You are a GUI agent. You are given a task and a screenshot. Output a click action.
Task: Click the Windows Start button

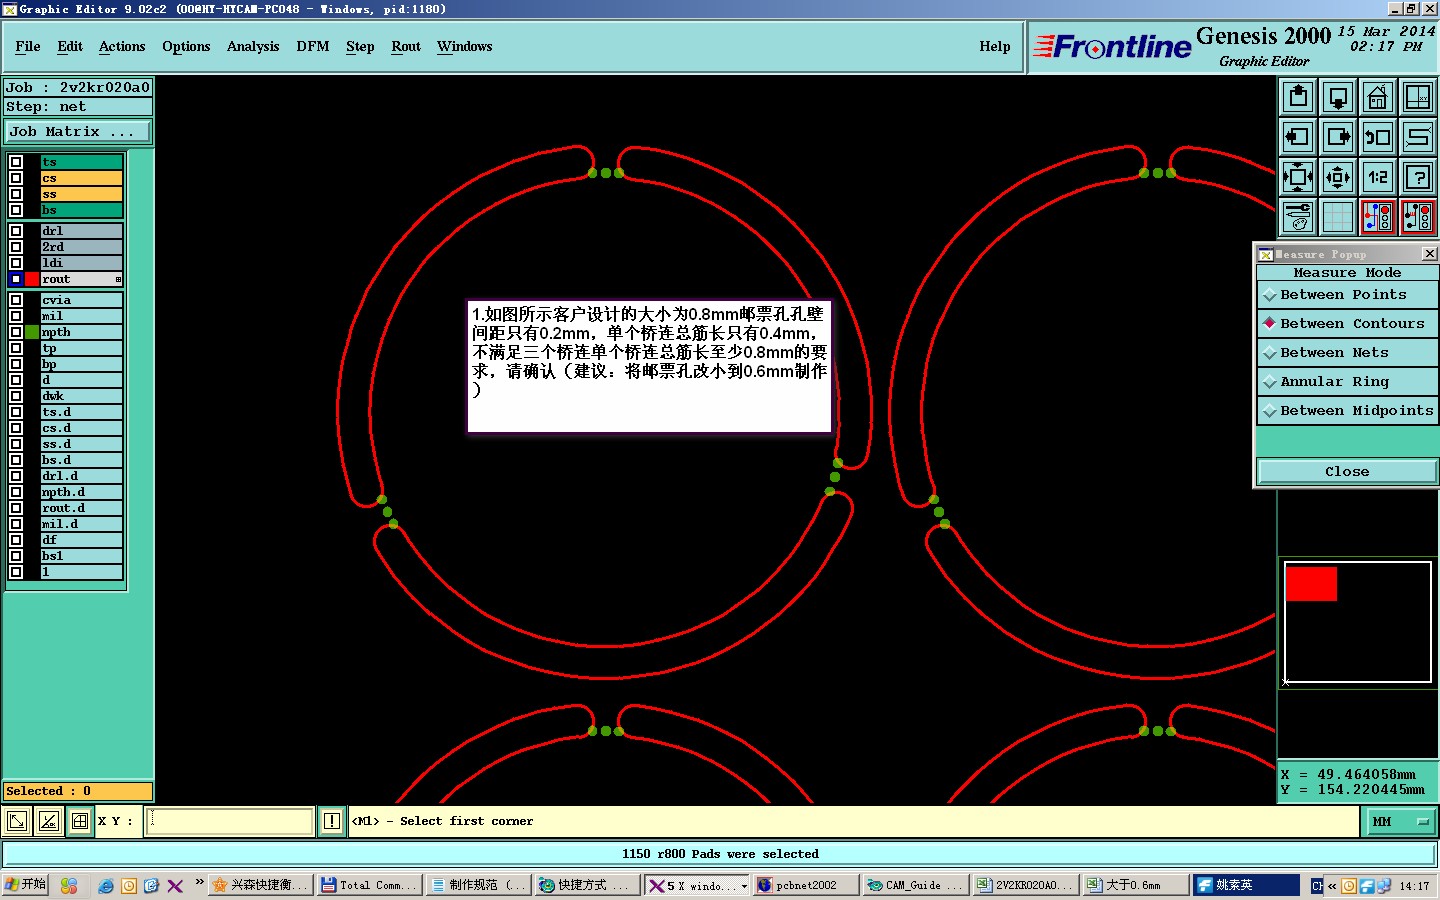pos(25,885)
